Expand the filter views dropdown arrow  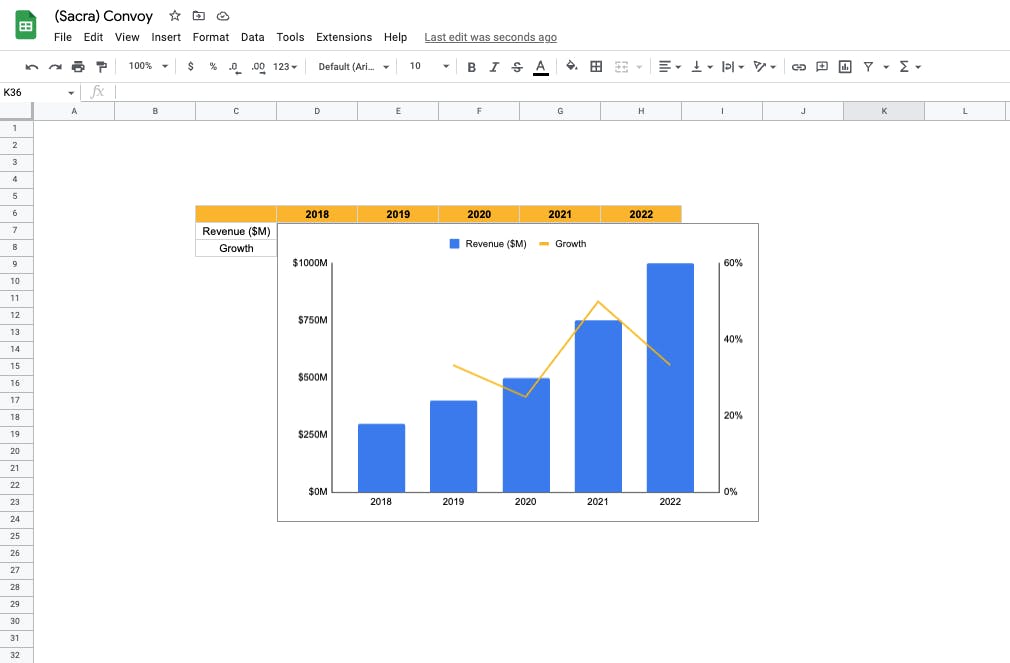tap(886, 67)
